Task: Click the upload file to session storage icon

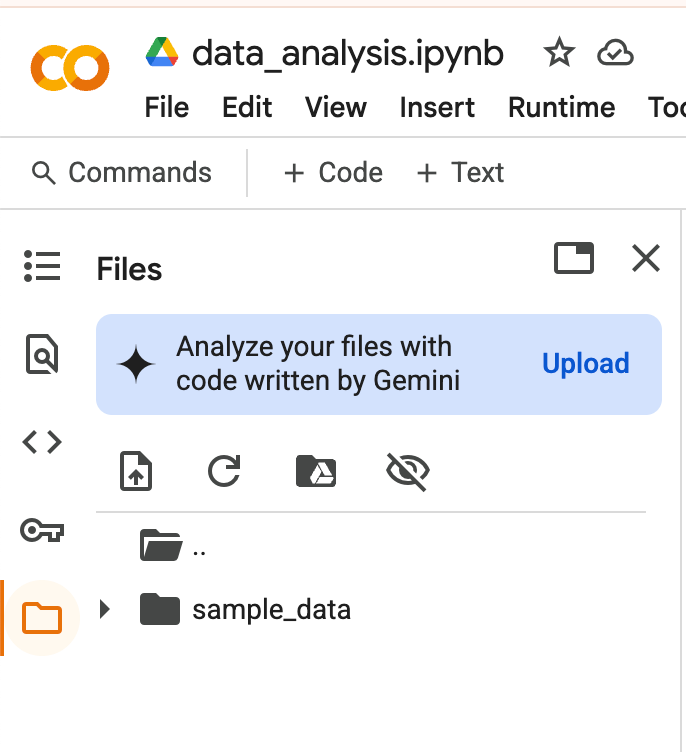Action: 136,471
